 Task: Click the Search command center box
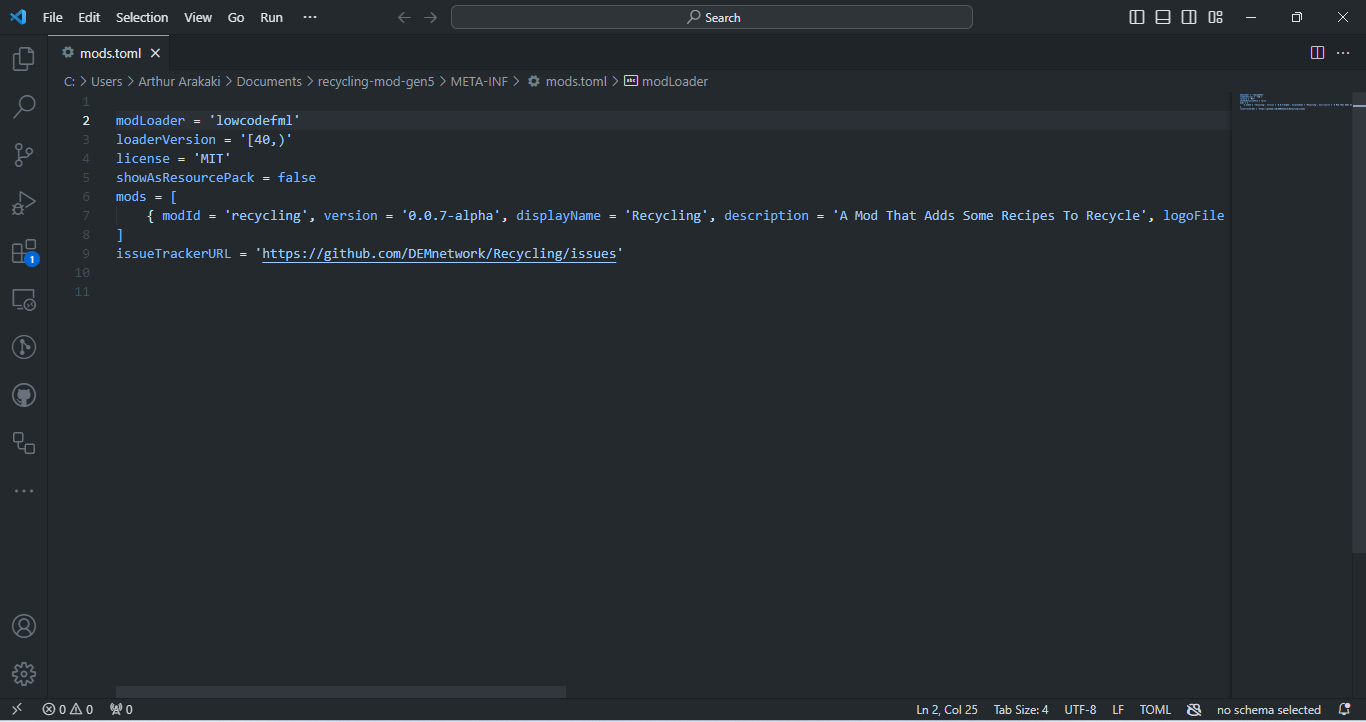coord(712,17)
